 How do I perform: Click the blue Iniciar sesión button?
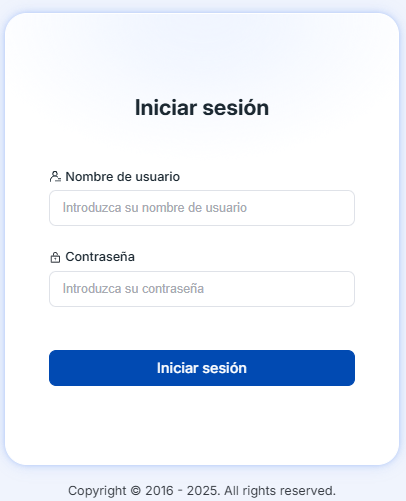coord(202,368)
